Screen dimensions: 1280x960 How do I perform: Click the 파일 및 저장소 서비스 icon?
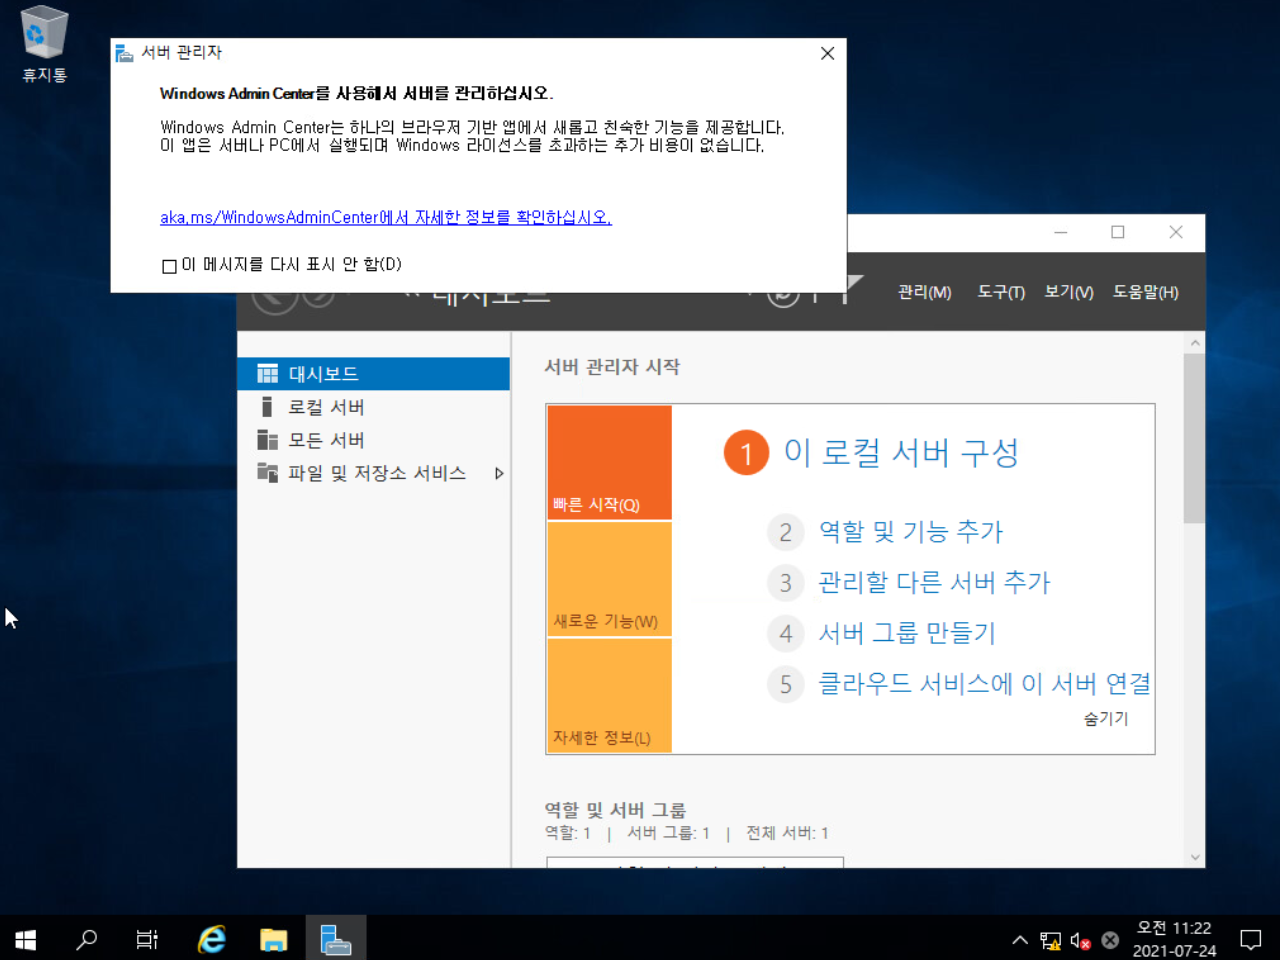click(x=267, y=472)
